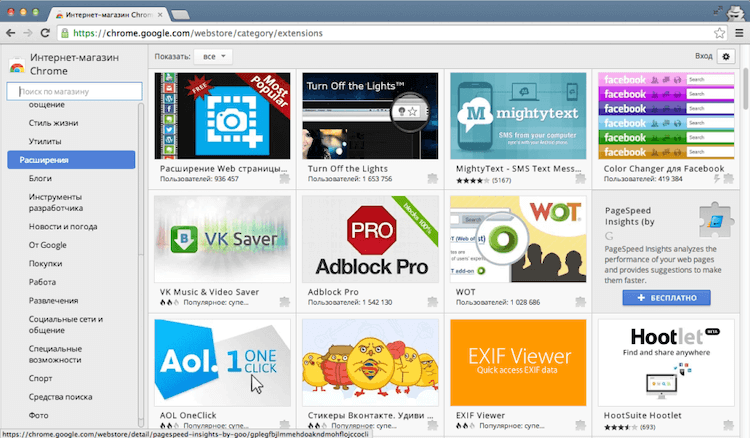Click 'Пользователей: 1 653 756' text
The image size is (750, 438).
tap(350, 179)
